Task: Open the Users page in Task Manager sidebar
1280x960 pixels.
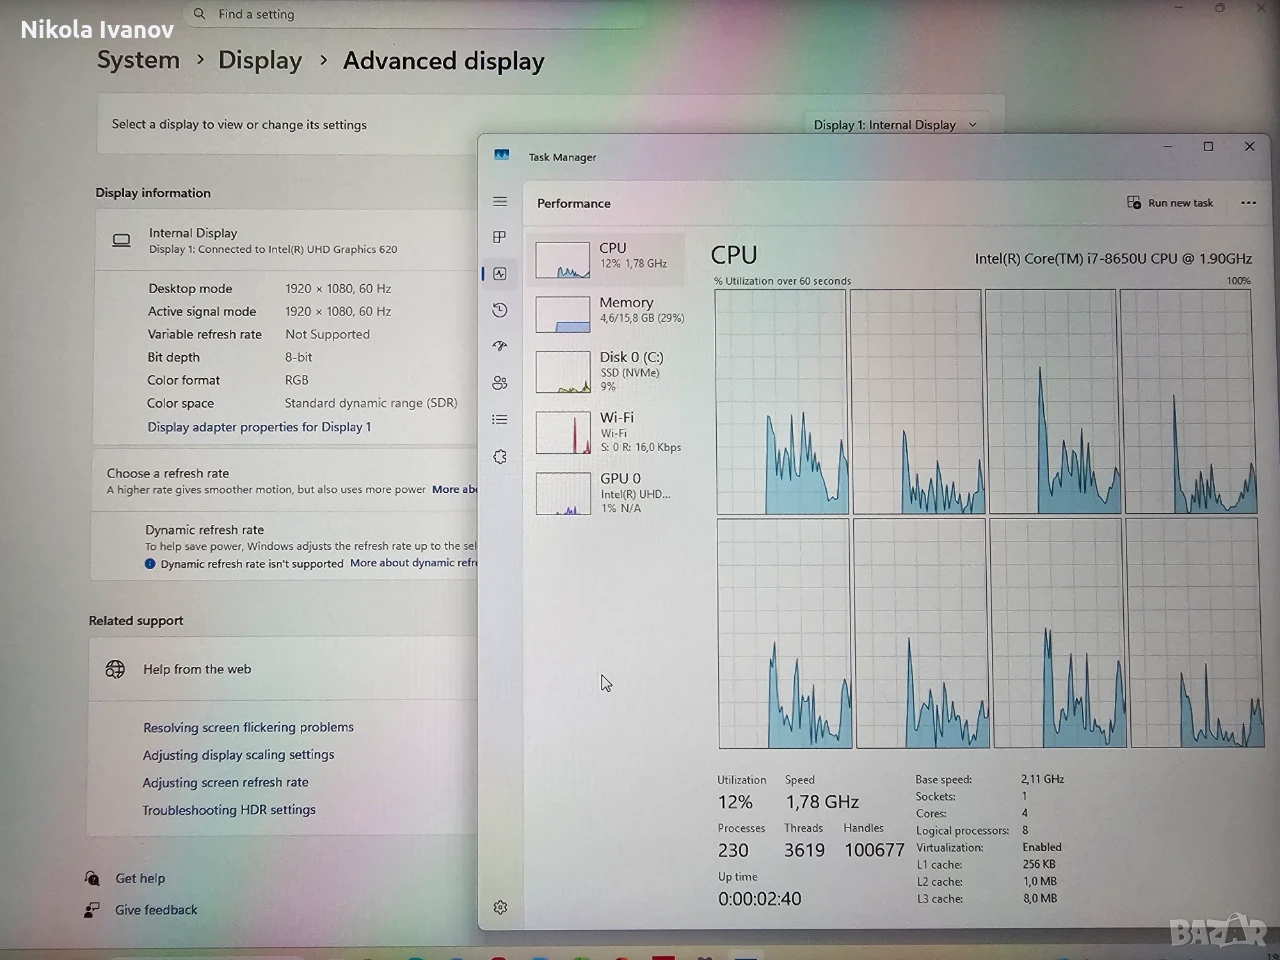Action: coord(500,382)
